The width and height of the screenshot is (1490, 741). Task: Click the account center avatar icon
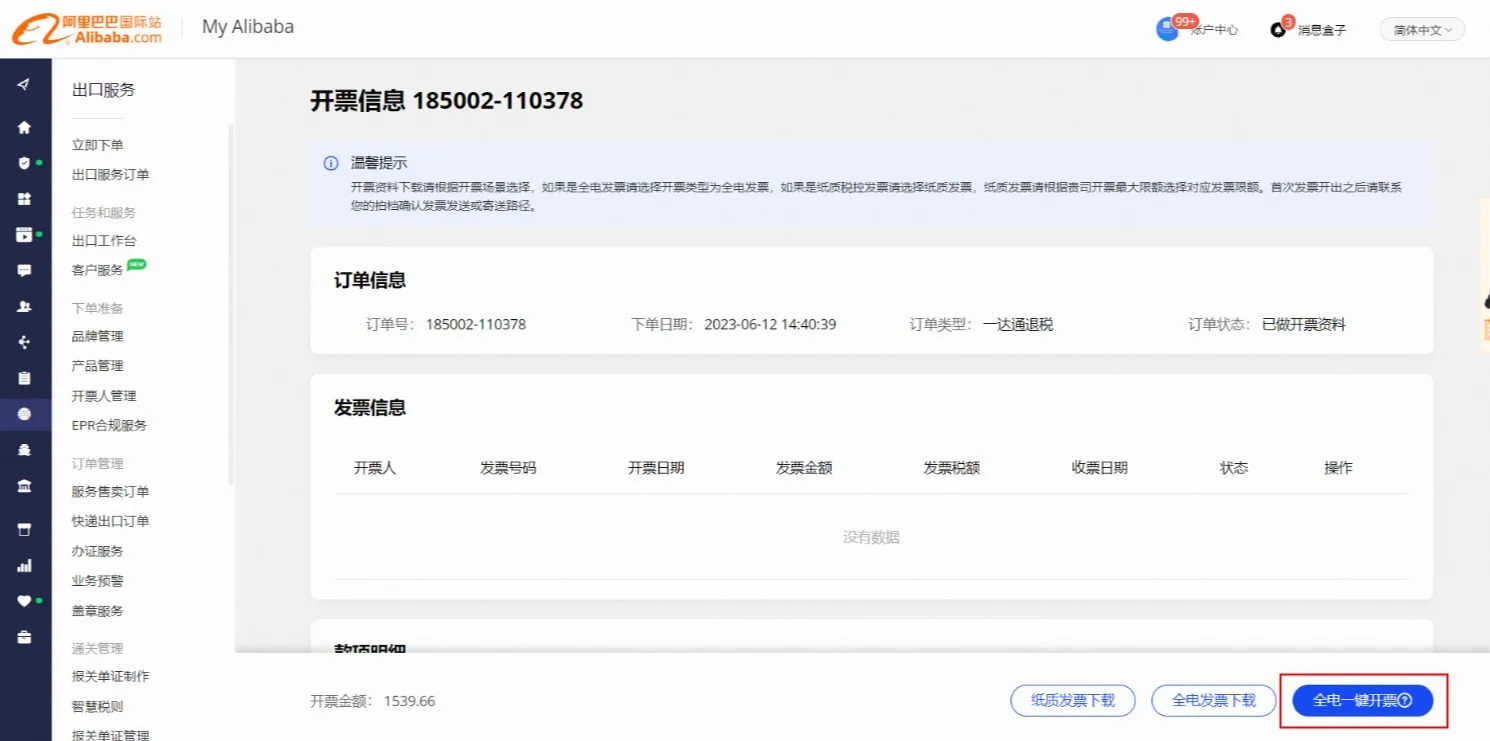tap(1167, 29)
